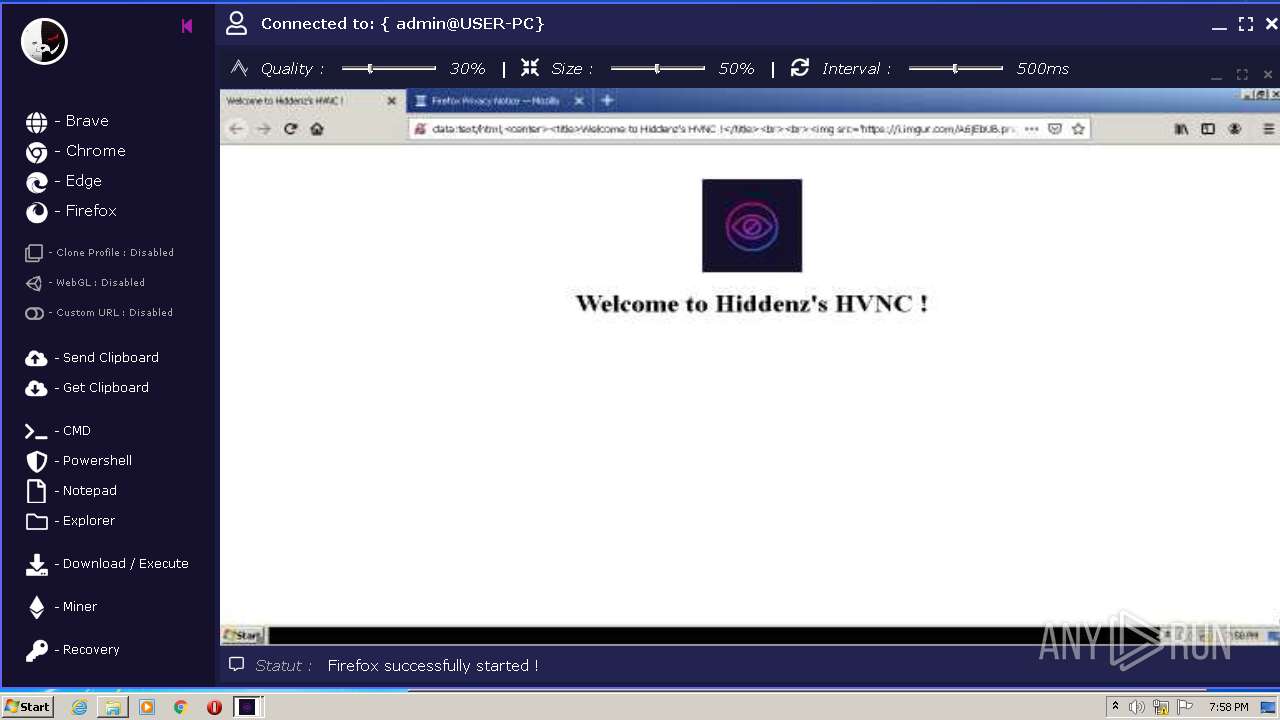This screenshot has height=720, width=1280.
Task: Close the Welcome to Hiddenz's HVNC tab
Action: coord(392,101)
